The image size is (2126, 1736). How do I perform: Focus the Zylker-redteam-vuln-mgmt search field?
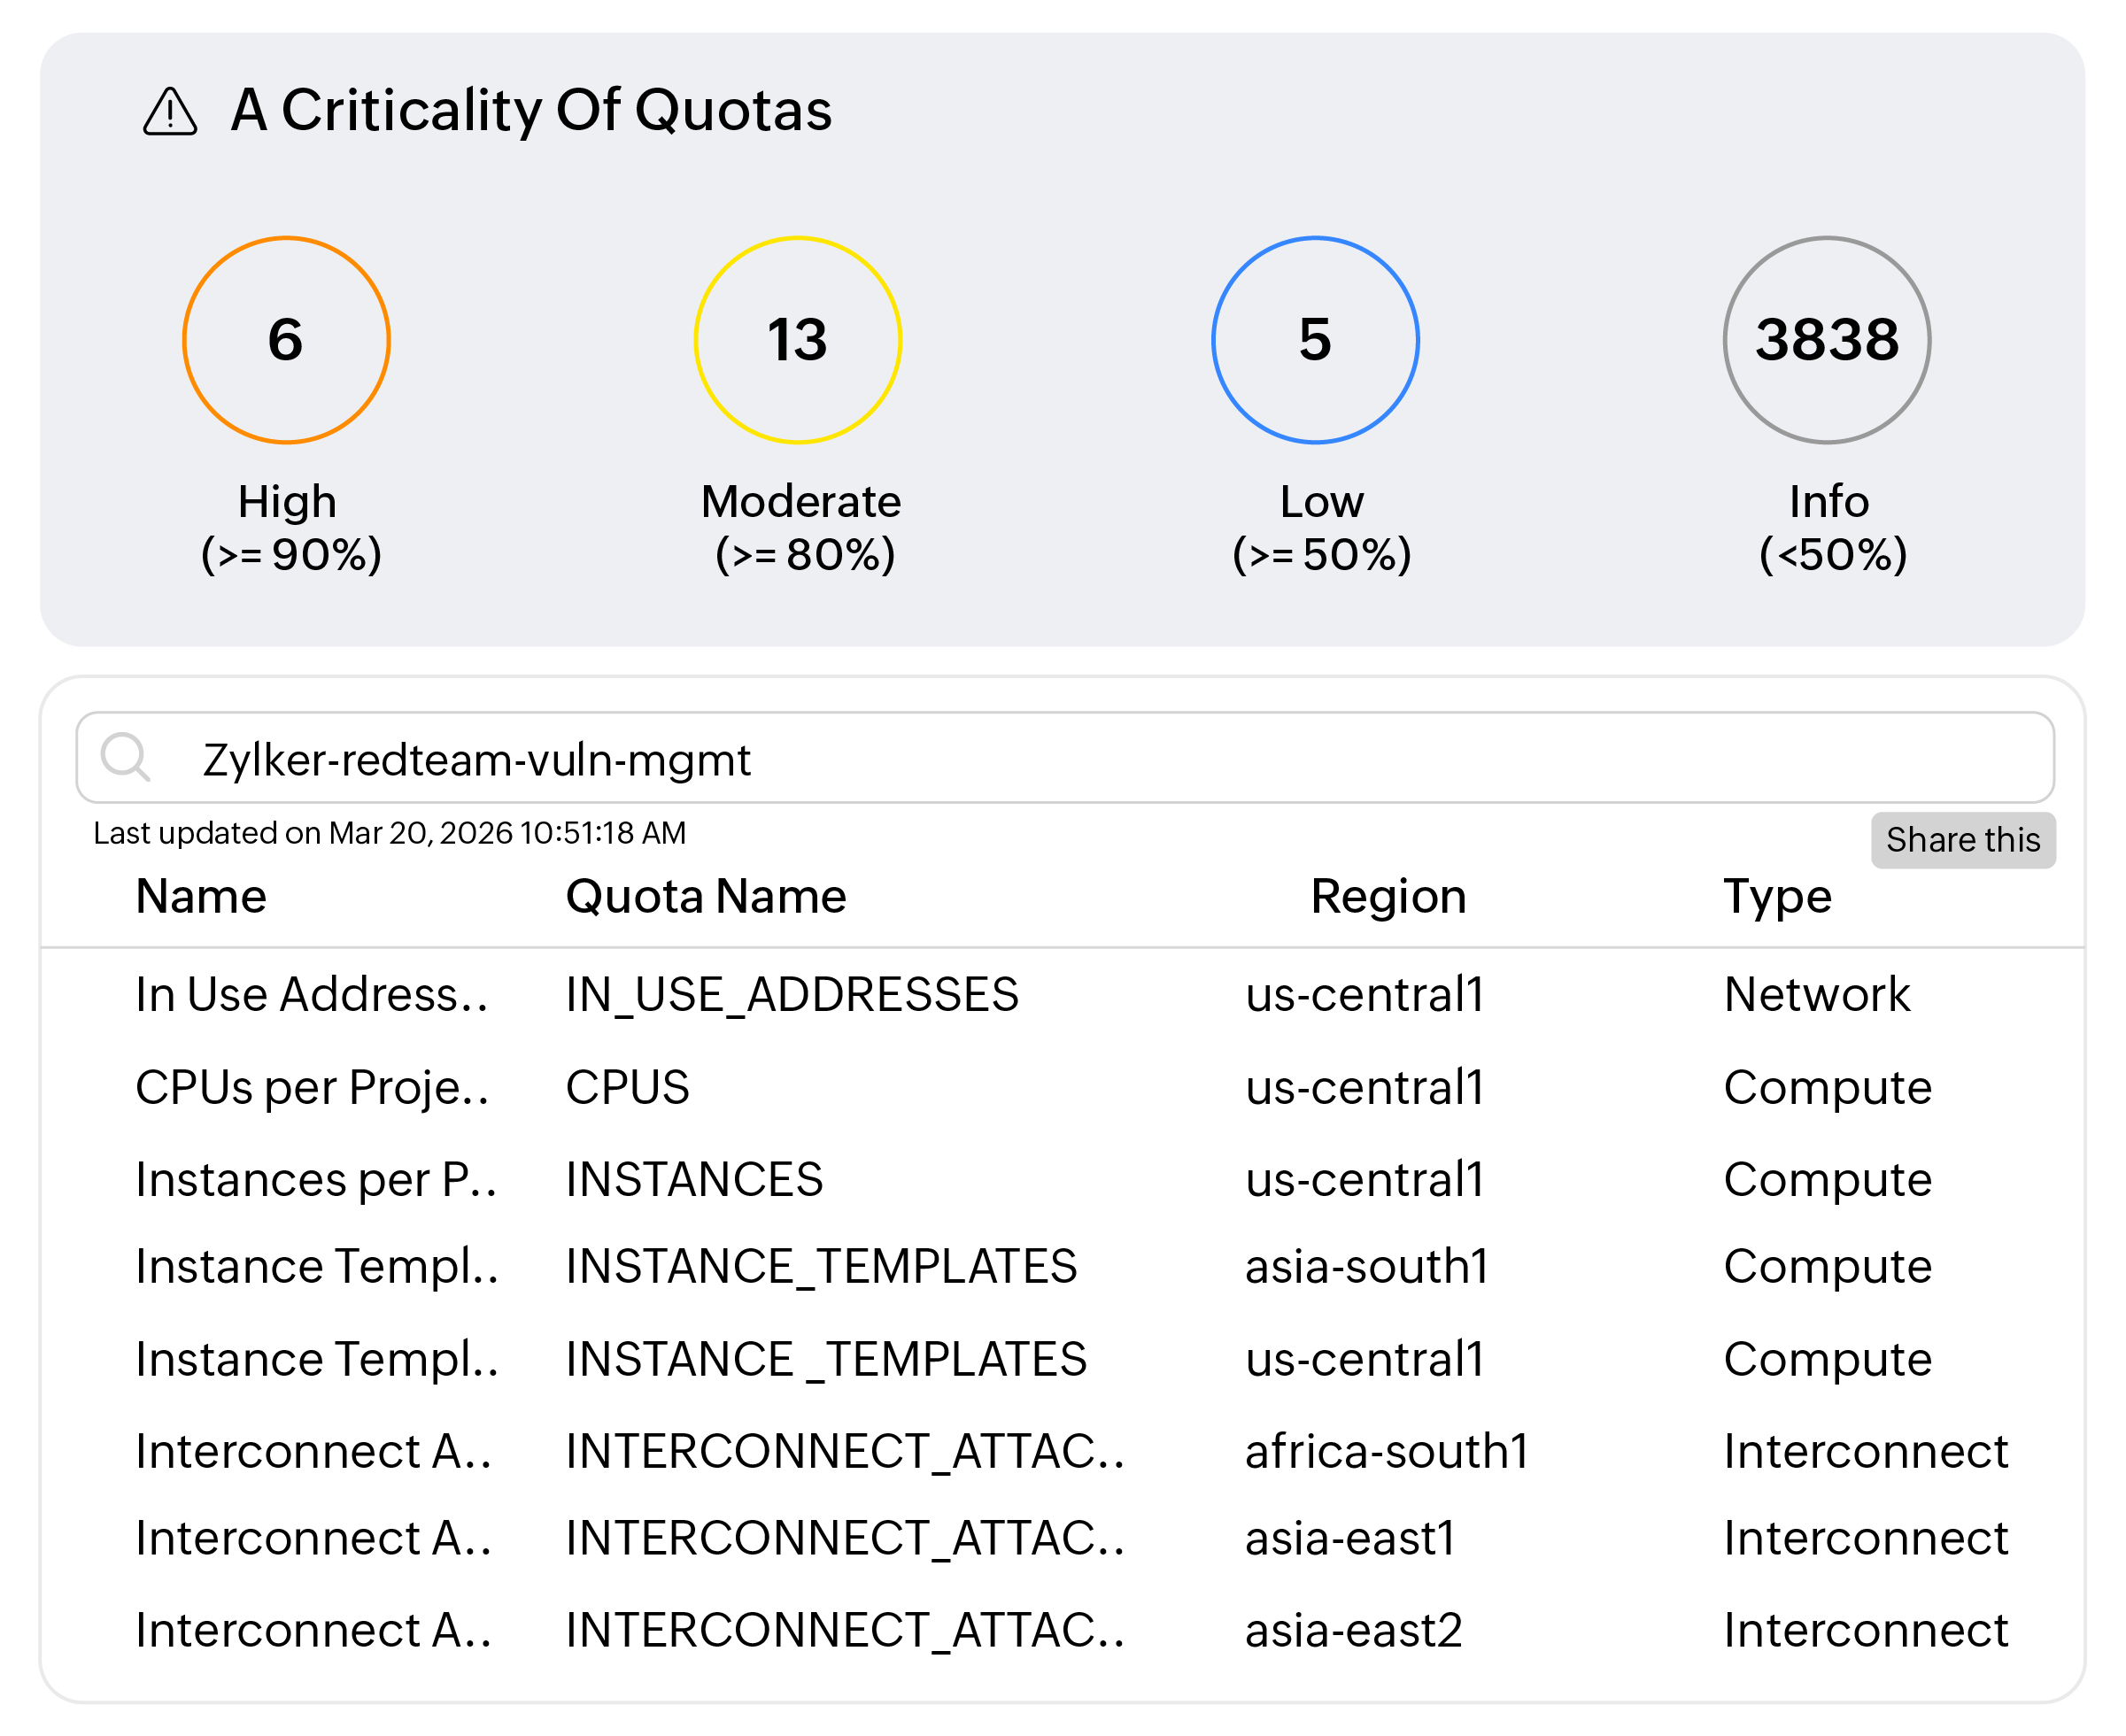click(x=1065, y=757)
